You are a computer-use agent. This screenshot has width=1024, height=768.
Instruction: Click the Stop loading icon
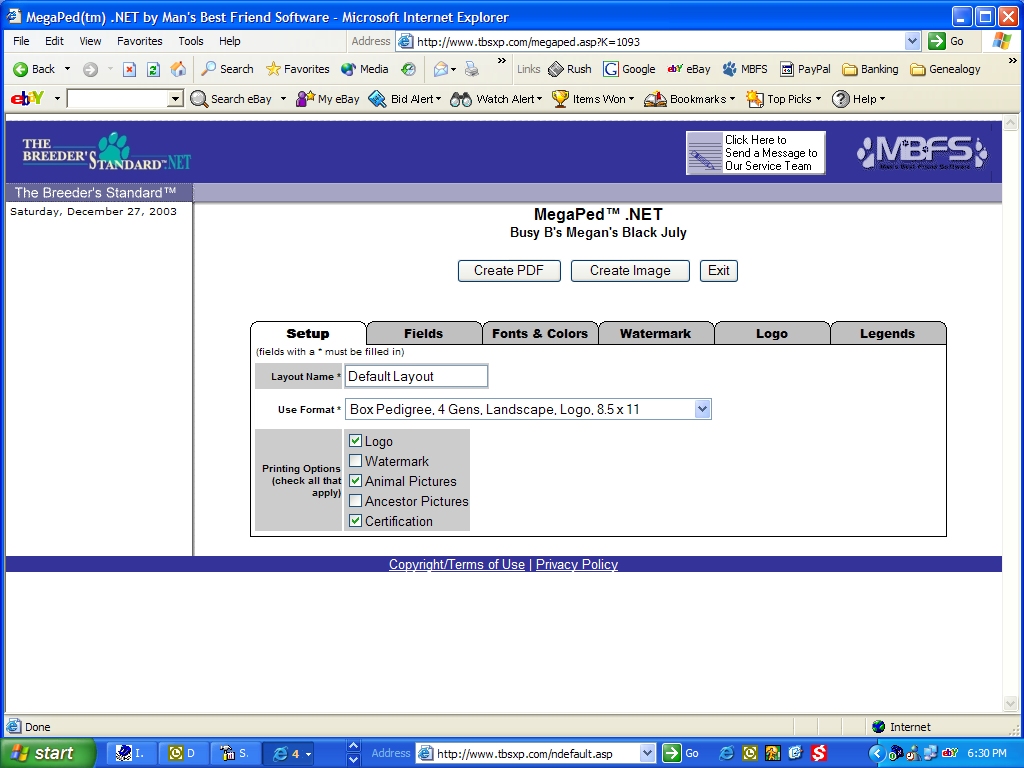coord(129,69)
